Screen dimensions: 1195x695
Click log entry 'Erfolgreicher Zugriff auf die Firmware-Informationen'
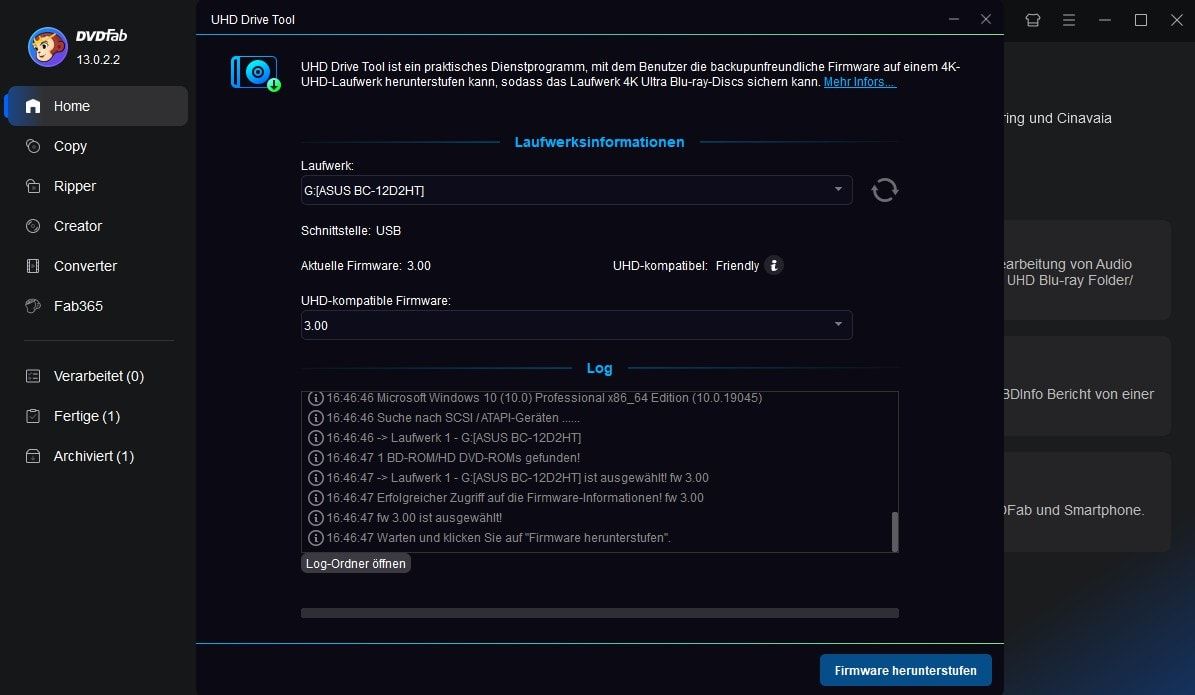505,498
